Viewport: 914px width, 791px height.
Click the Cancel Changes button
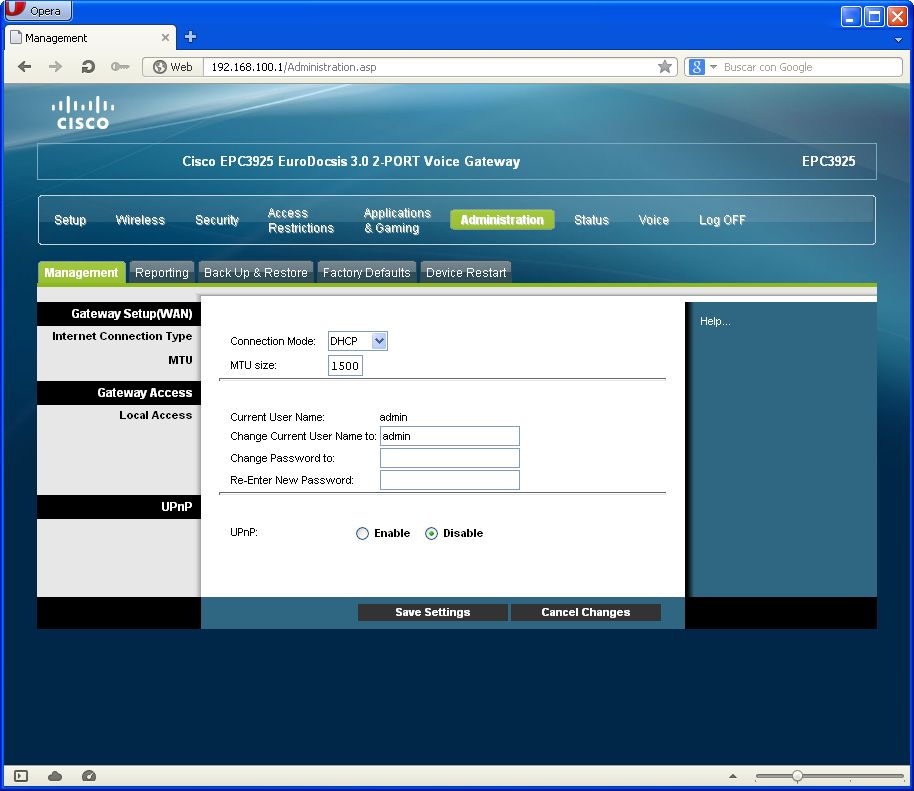[x=586, y=612]
